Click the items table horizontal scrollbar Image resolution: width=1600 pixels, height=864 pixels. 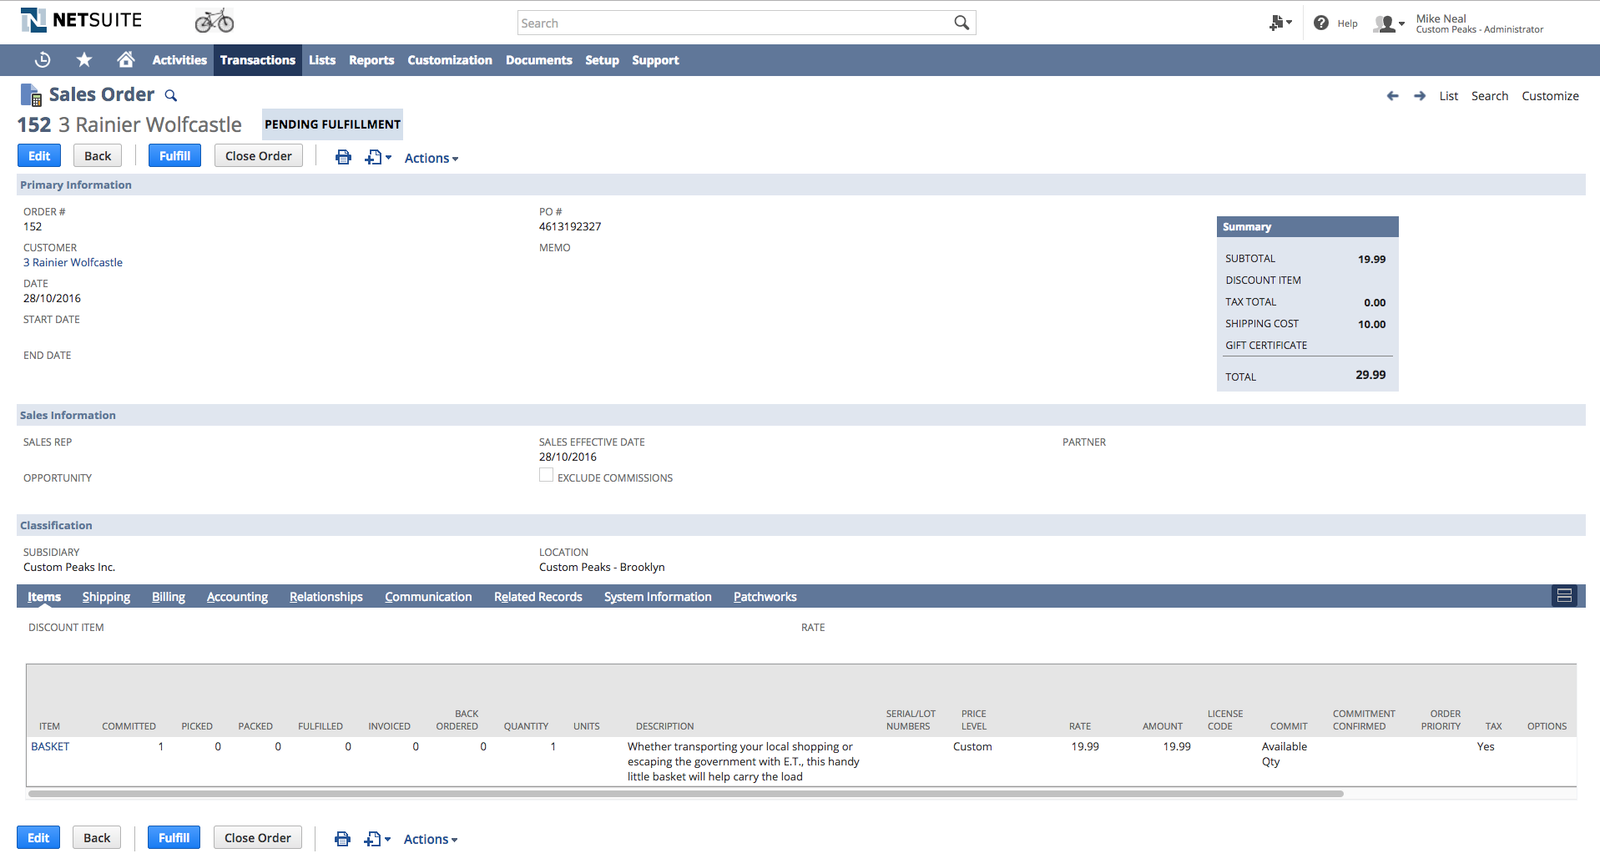(686, 794)
